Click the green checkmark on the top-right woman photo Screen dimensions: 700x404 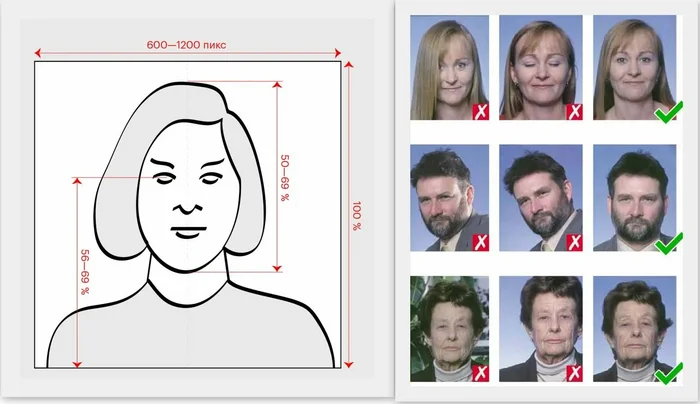pyautogui.click(x=668, y=112)
